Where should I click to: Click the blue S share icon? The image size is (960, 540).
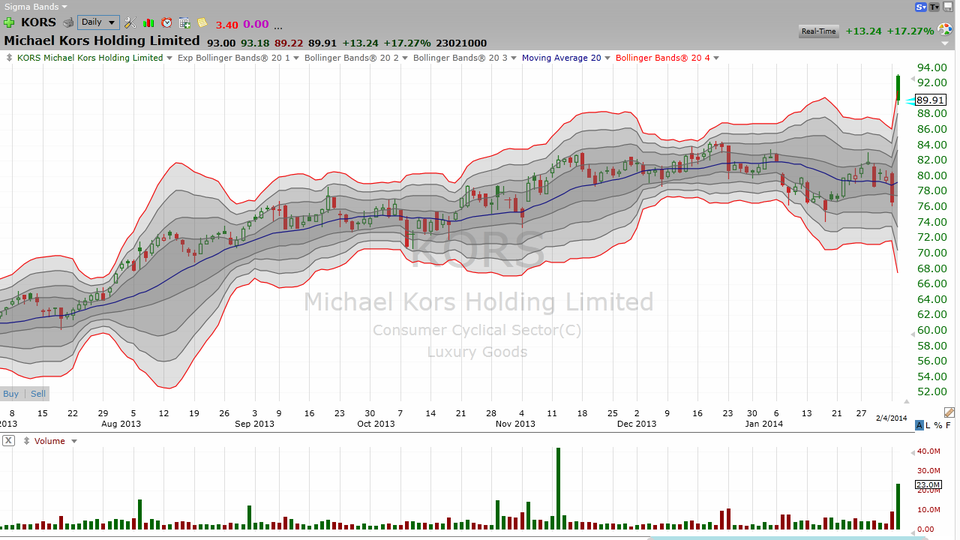[x=921, y=7]
